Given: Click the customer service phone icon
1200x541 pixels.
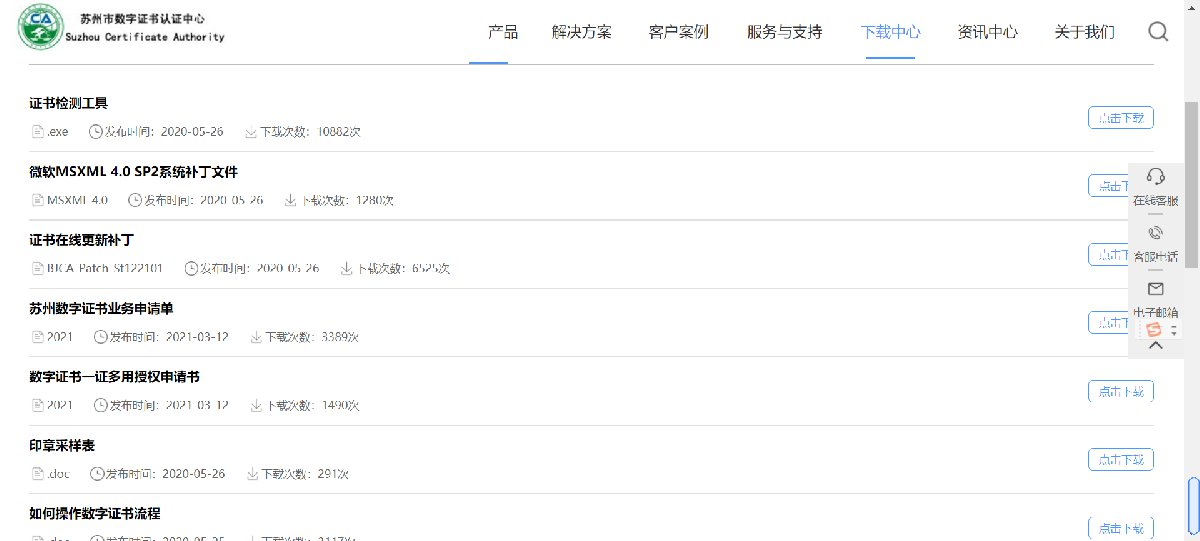Looking at the screenshot, I should (1155, 233).
